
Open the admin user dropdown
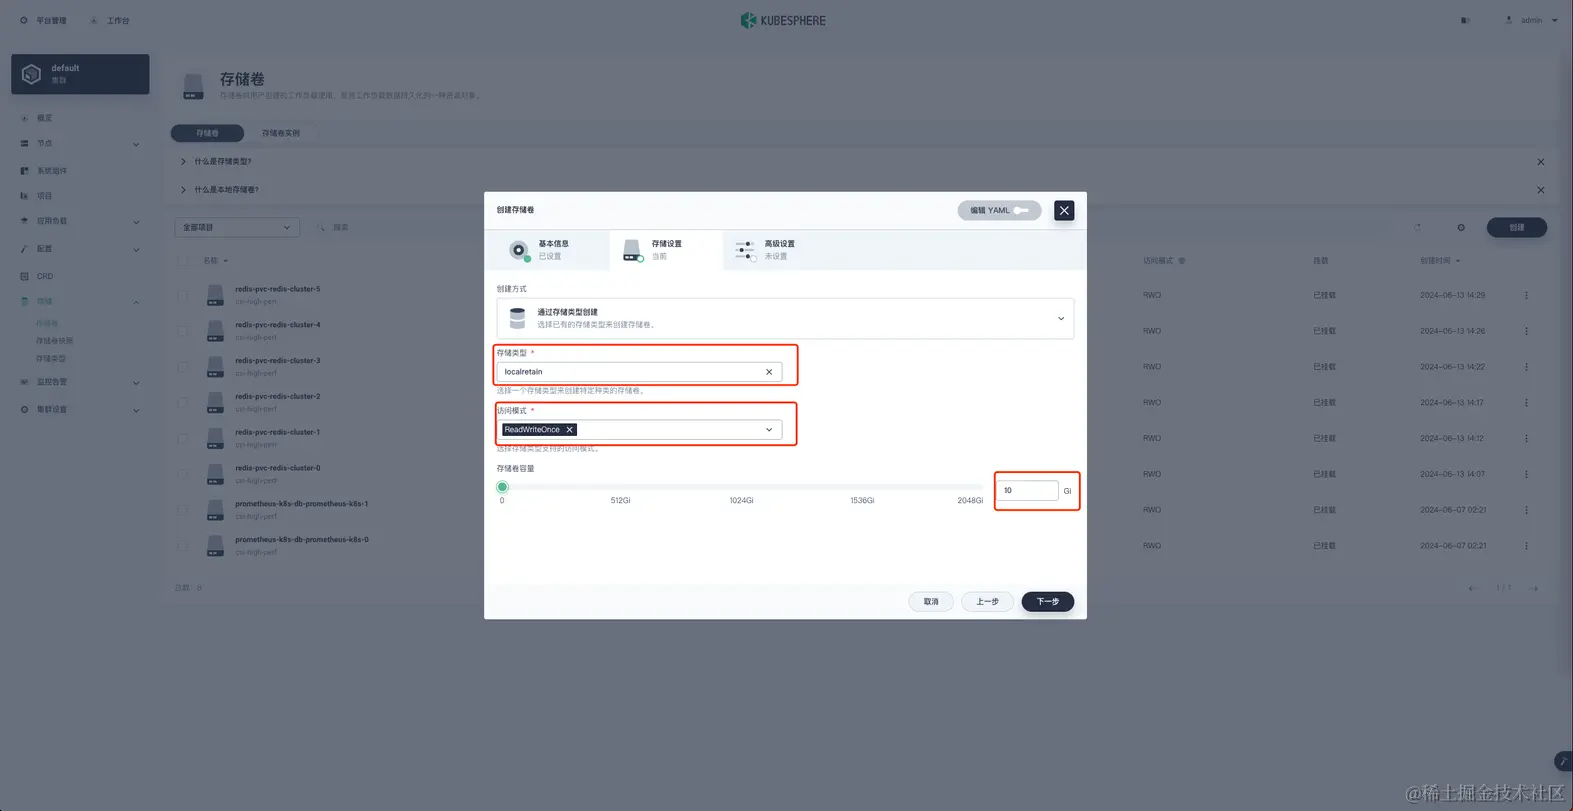1531,20
